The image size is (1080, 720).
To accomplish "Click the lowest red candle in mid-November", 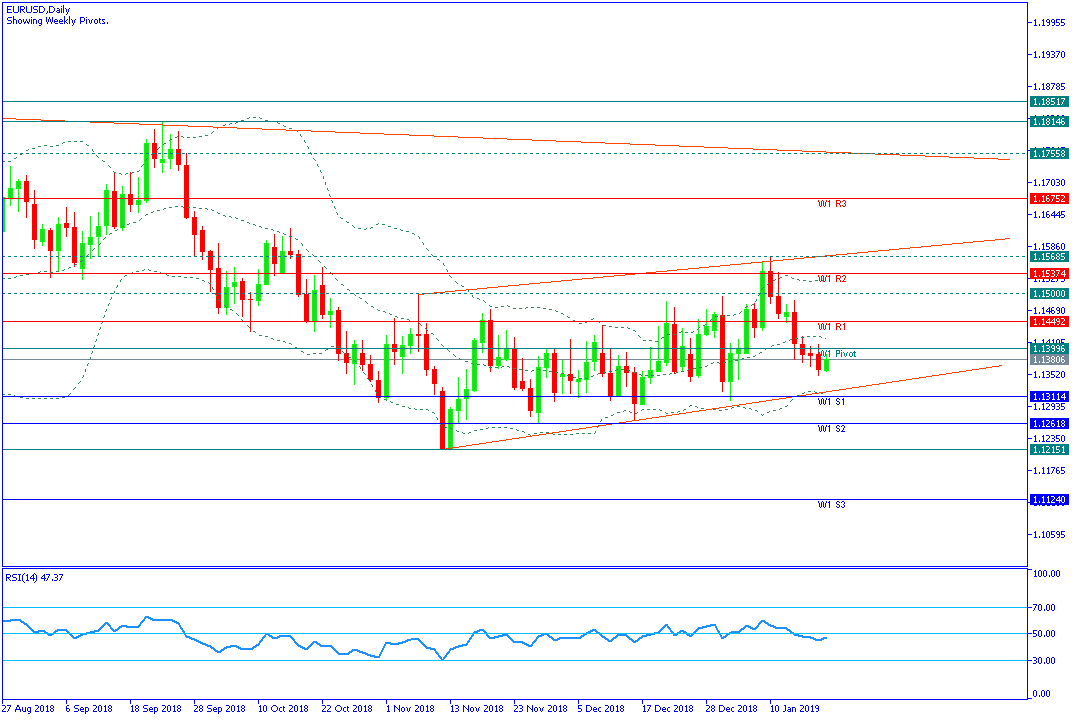I will coord(443,420).
